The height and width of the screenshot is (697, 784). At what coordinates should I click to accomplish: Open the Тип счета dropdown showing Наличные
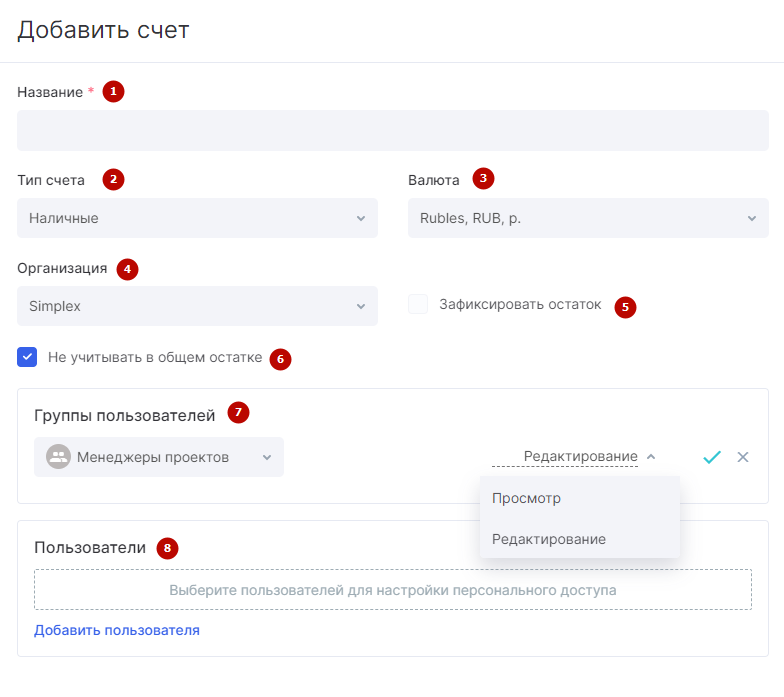pyautogui.click(x=198, y=218)
